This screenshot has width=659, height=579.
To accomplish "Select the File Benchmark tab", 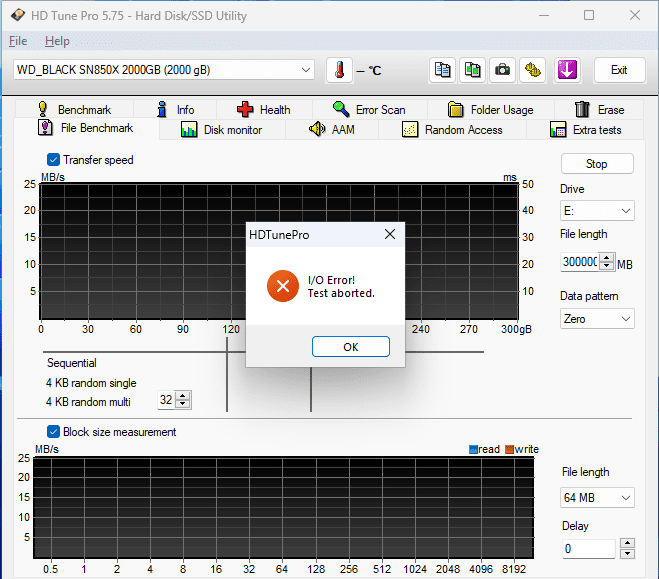I will (x=86, y=128).
